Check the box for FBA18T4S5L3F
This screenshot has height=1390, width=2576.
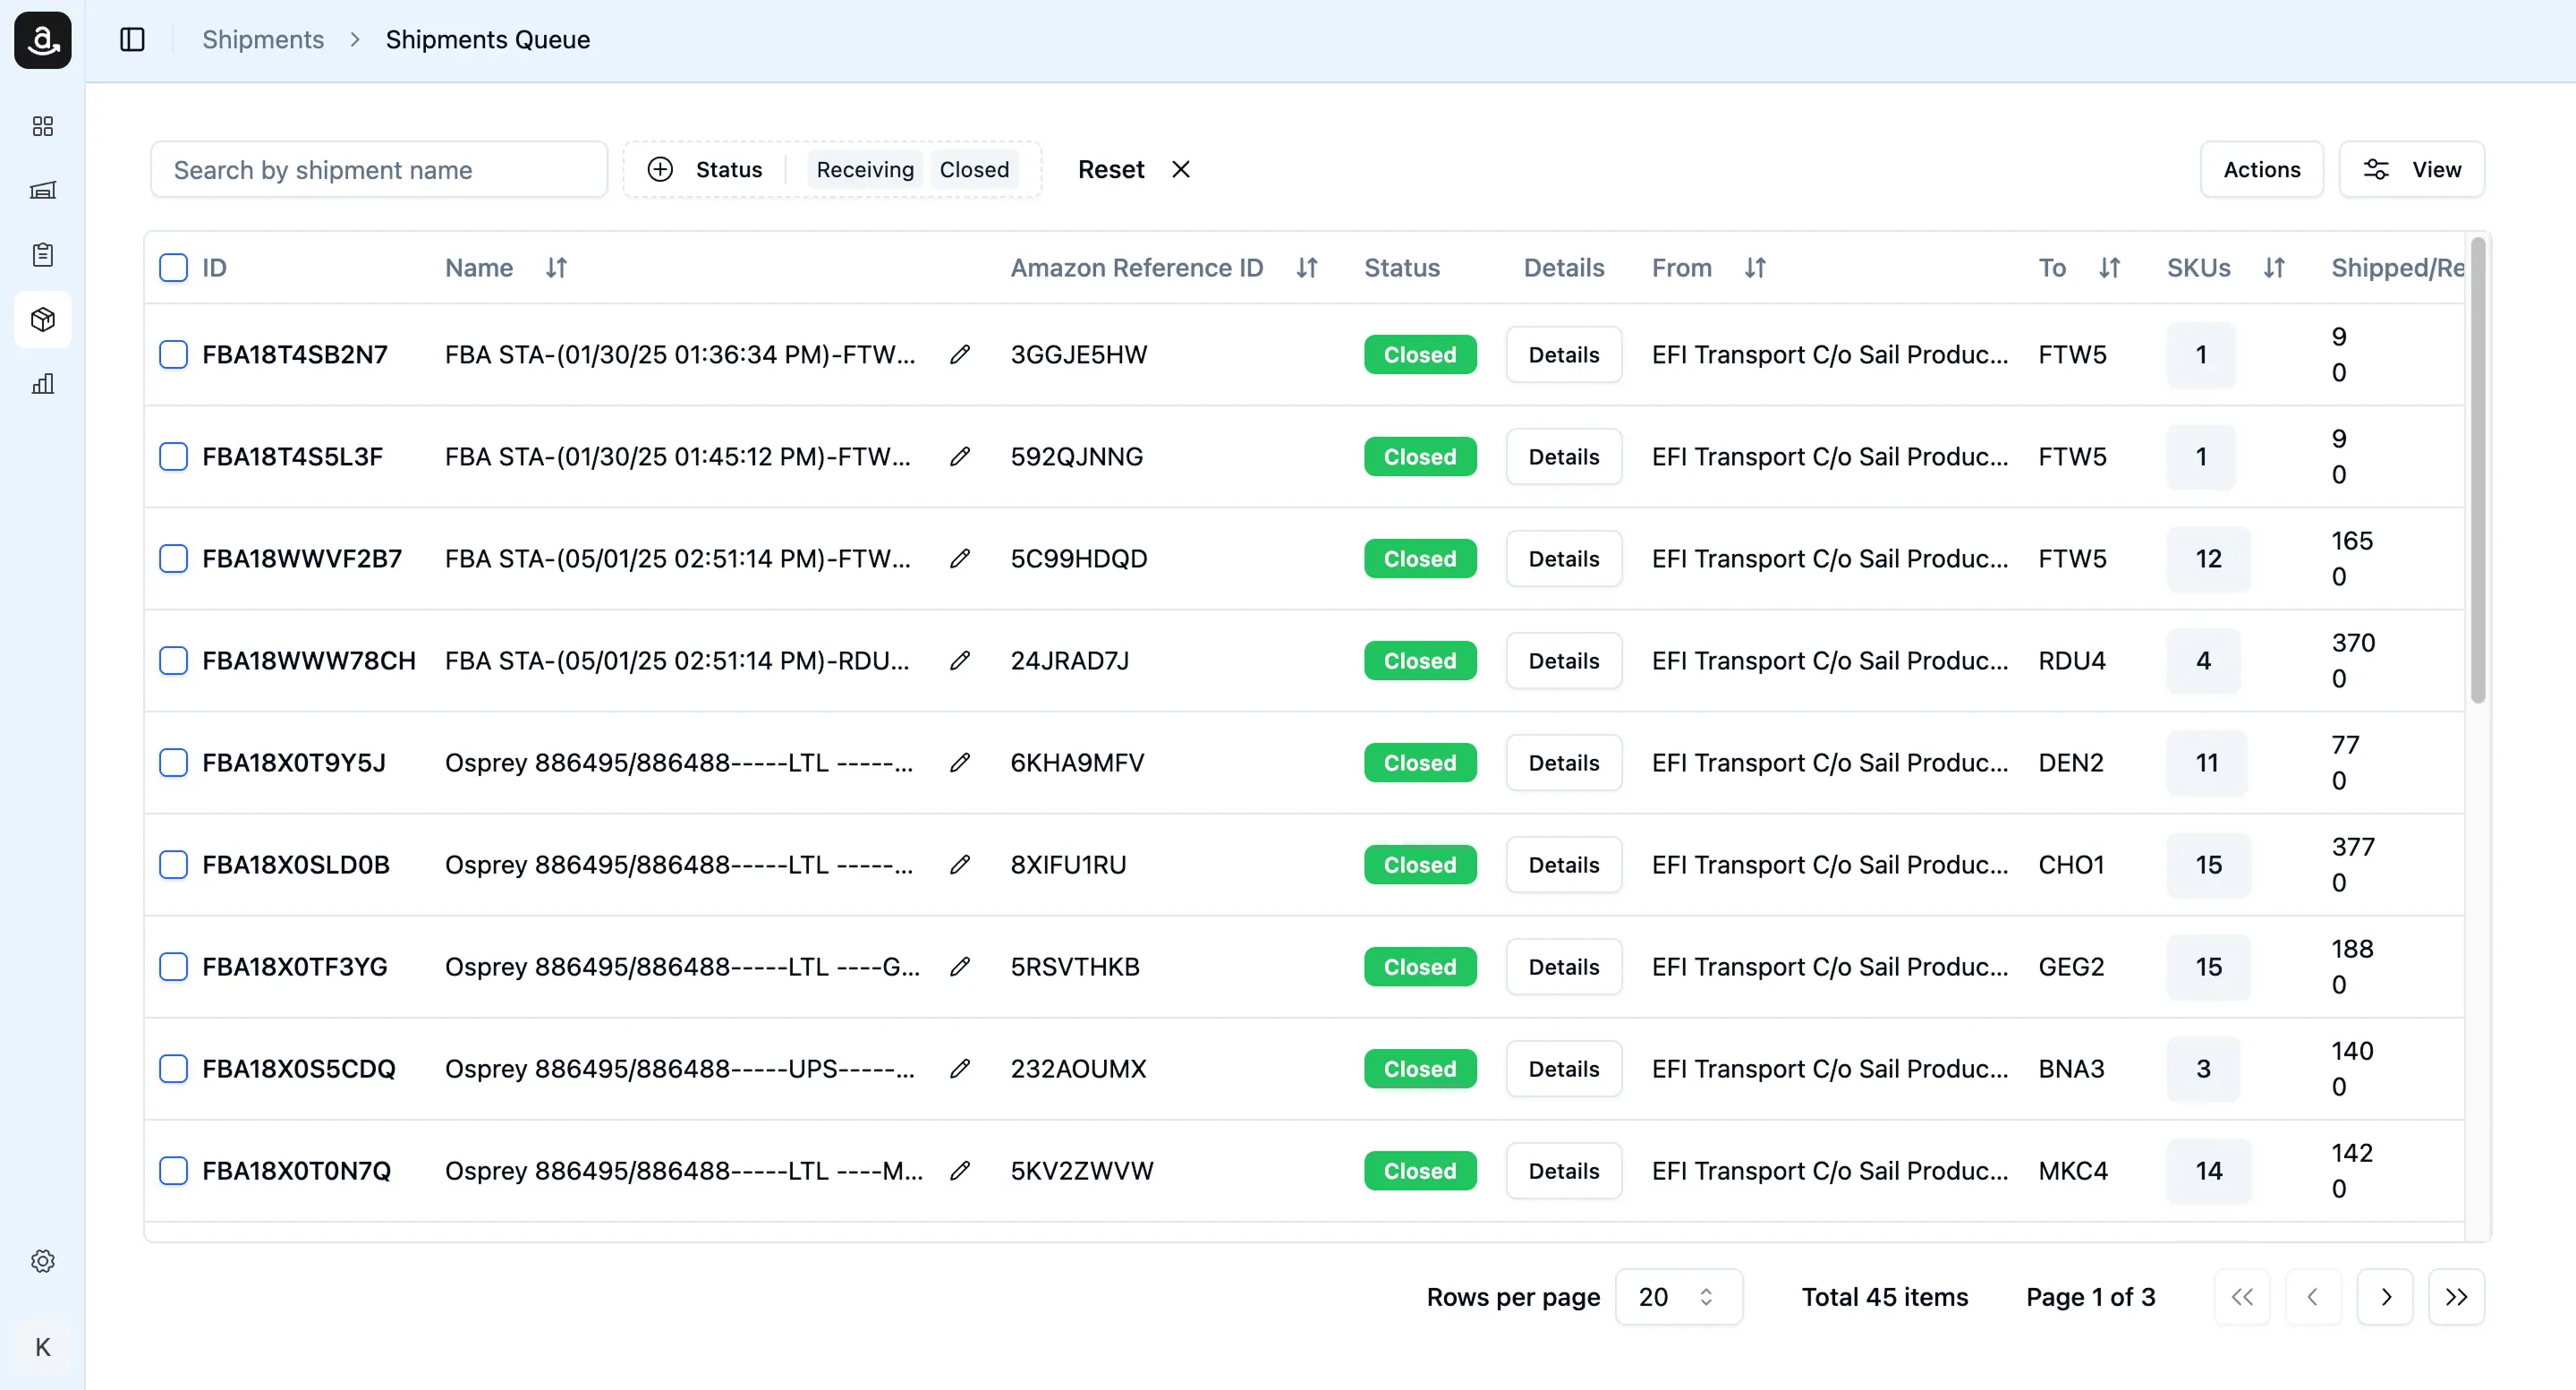(x=174, y=457)
